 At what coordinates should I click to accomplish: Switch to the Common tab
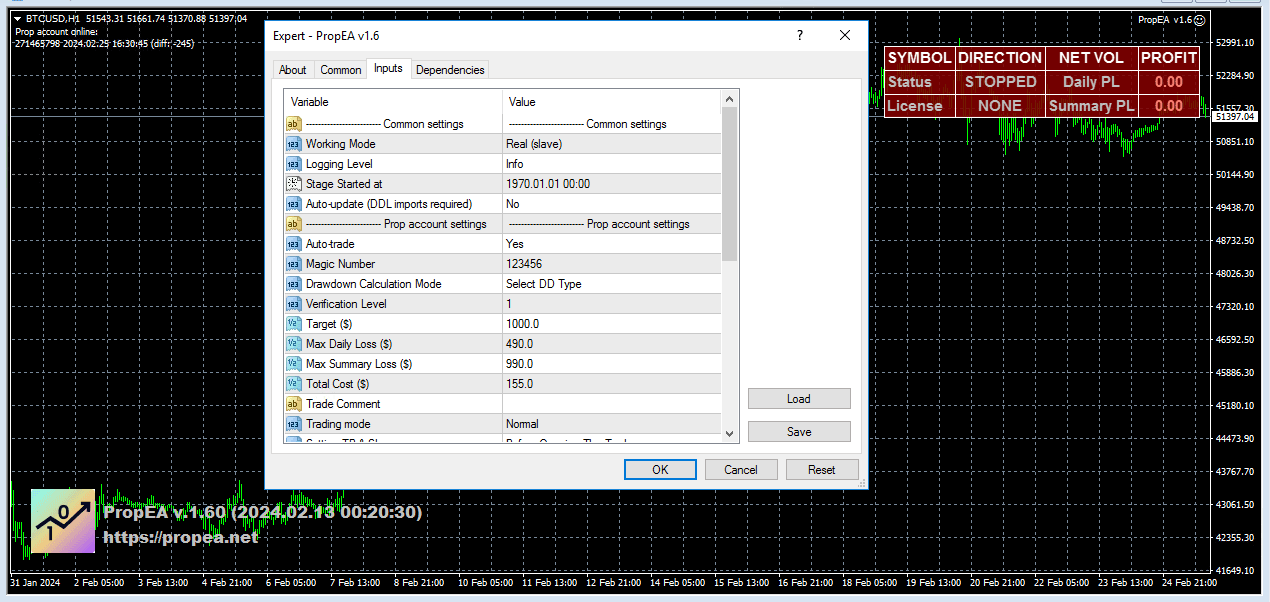(341, 70)
